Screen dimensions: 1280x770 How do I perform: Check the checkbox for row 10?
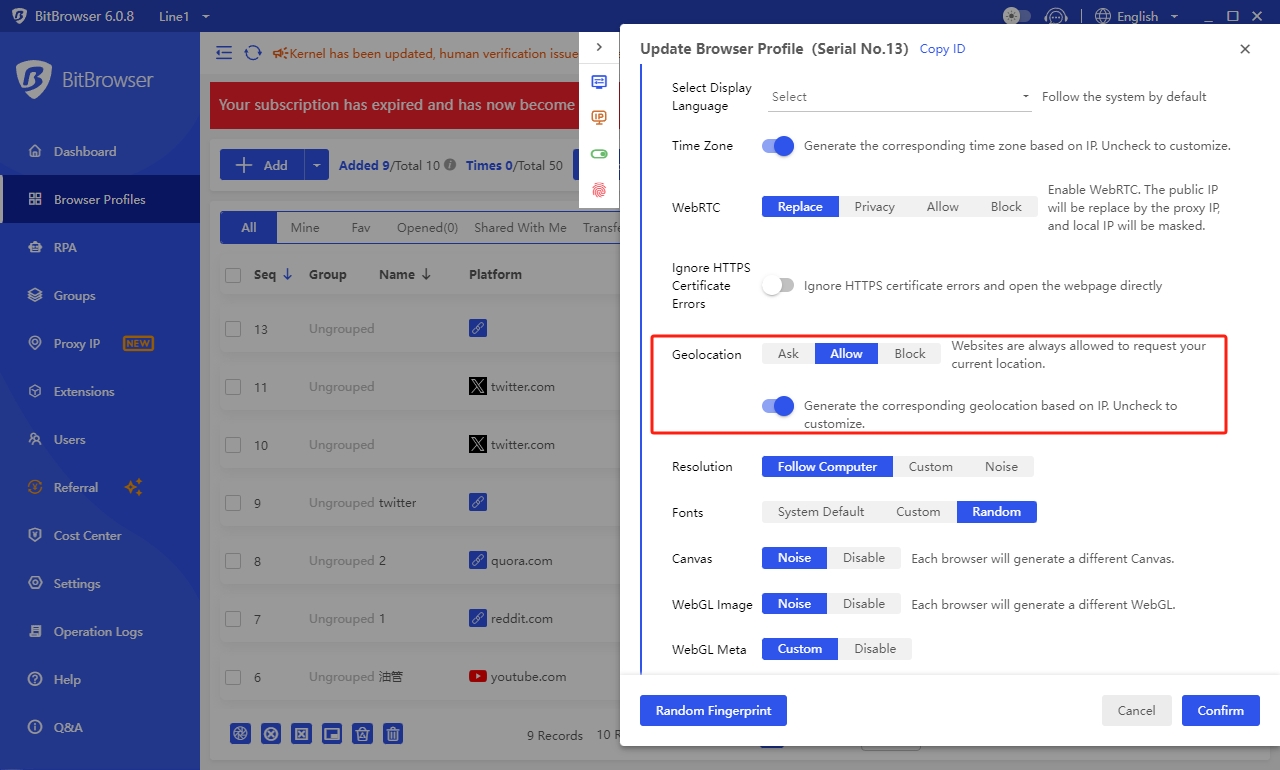click(233, 445)
